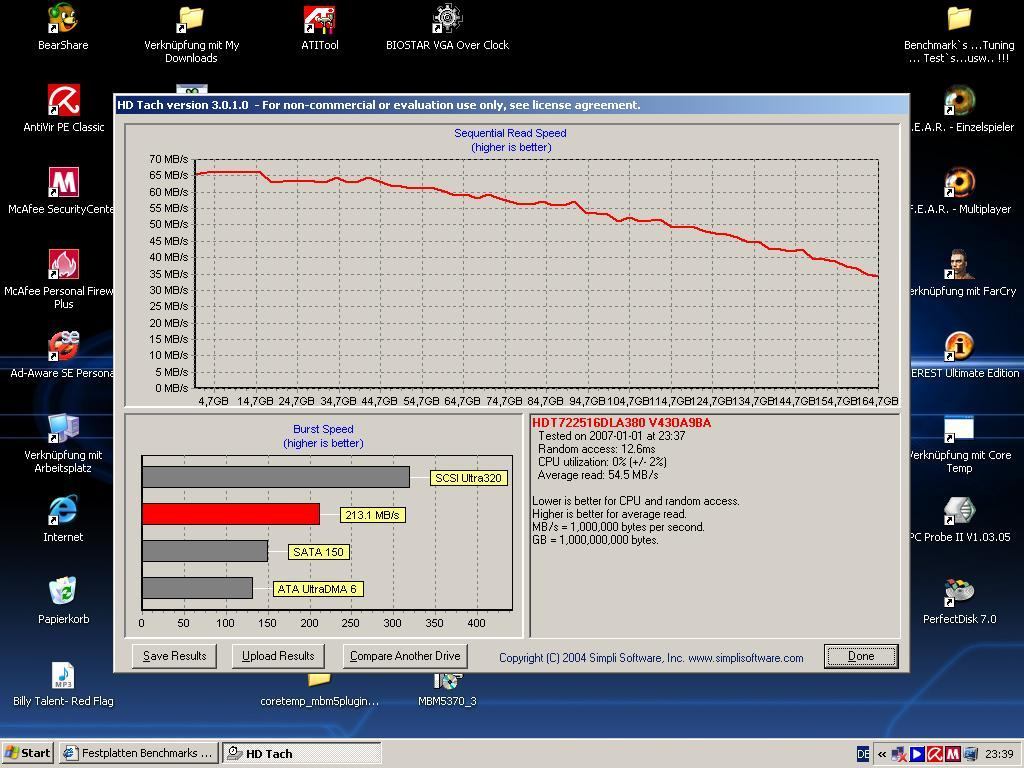This screenshot has height=768, width=1024.
Task: Click the SCSI Ultra320 bar label
Action: (x=468, y=478)
